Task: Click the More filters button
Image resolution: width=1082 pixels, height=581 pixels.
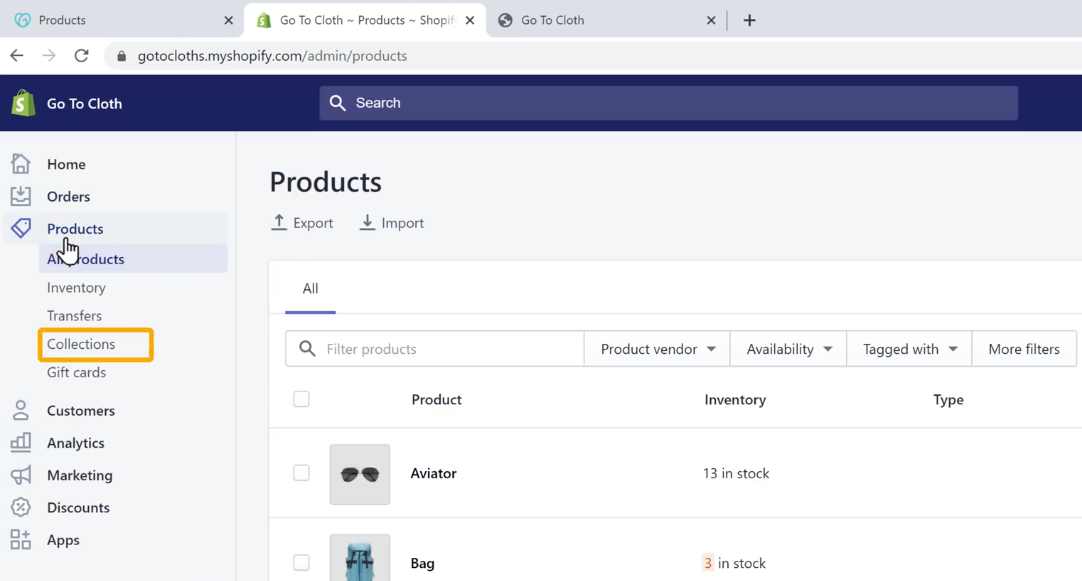Action: tap(1024, 348)
